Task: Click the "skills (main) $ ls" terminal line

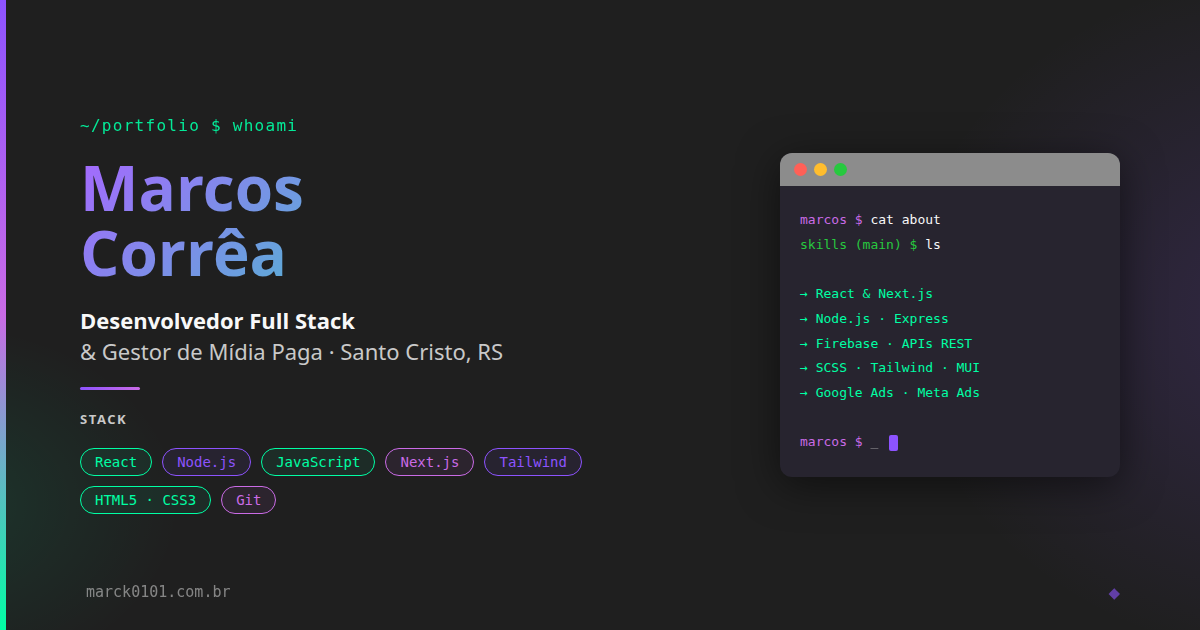Action: click(x=870, y=245)
